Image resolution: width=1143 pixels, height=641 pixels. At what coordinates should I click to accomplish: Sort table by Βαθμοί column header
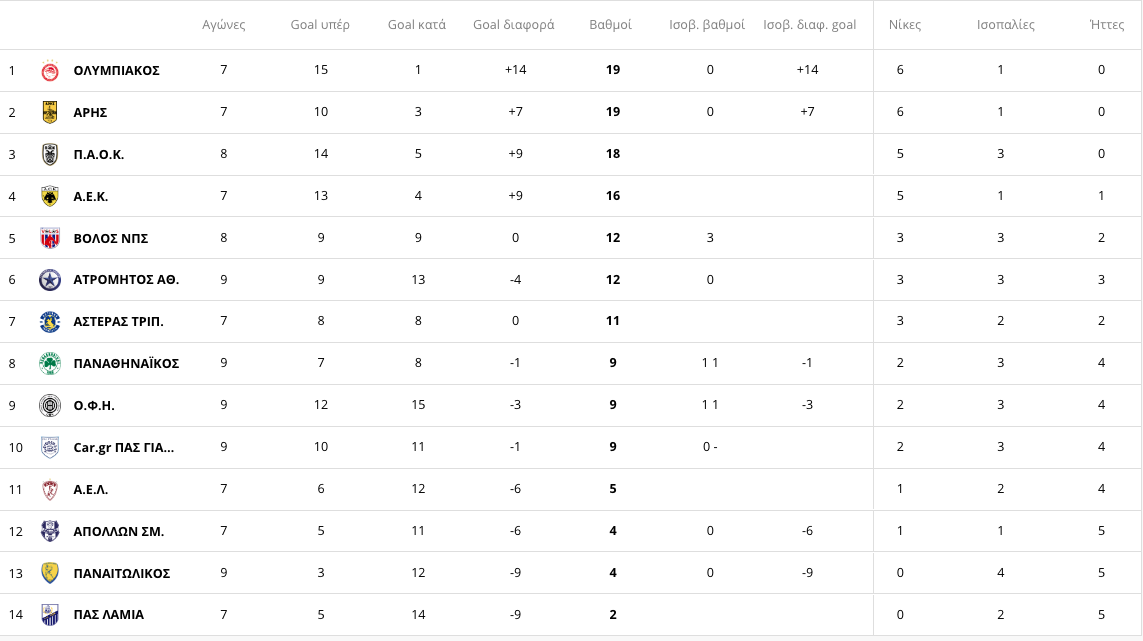[x=610, y=25]
